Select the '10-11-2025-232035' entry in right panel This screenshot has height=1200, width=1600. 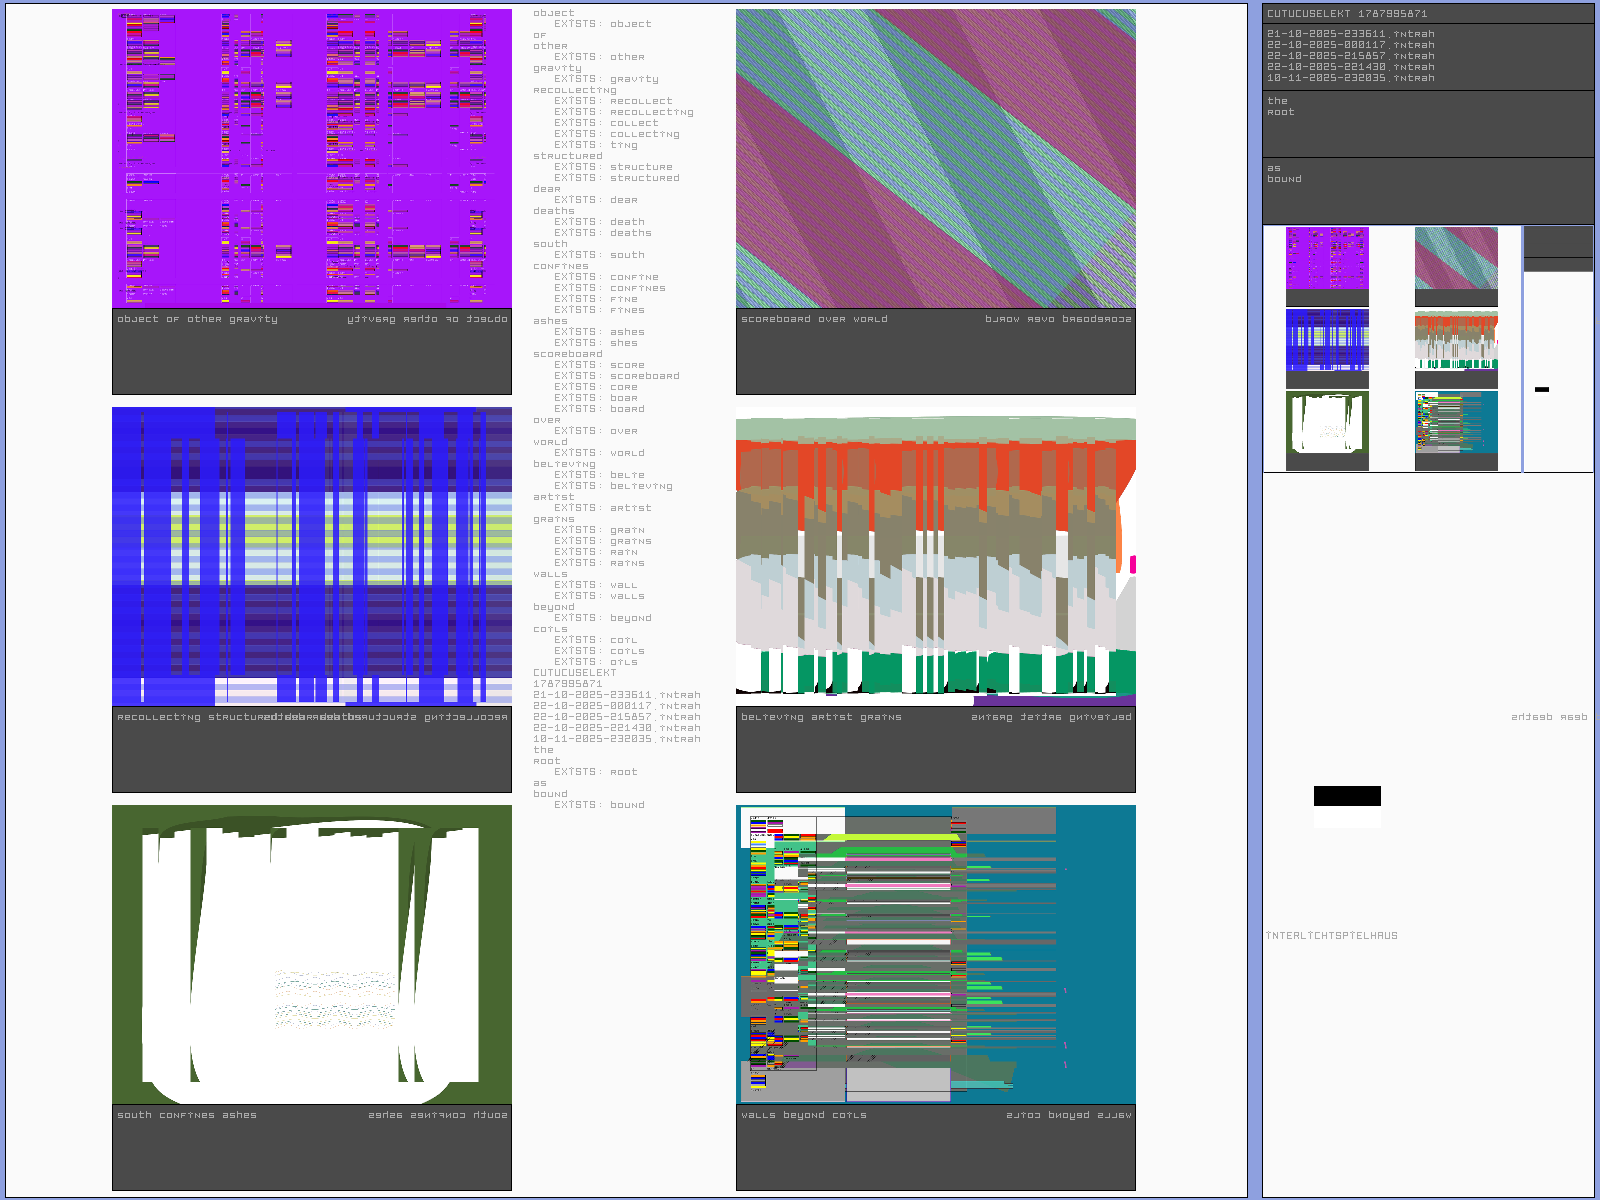[x=1350, y=78]
